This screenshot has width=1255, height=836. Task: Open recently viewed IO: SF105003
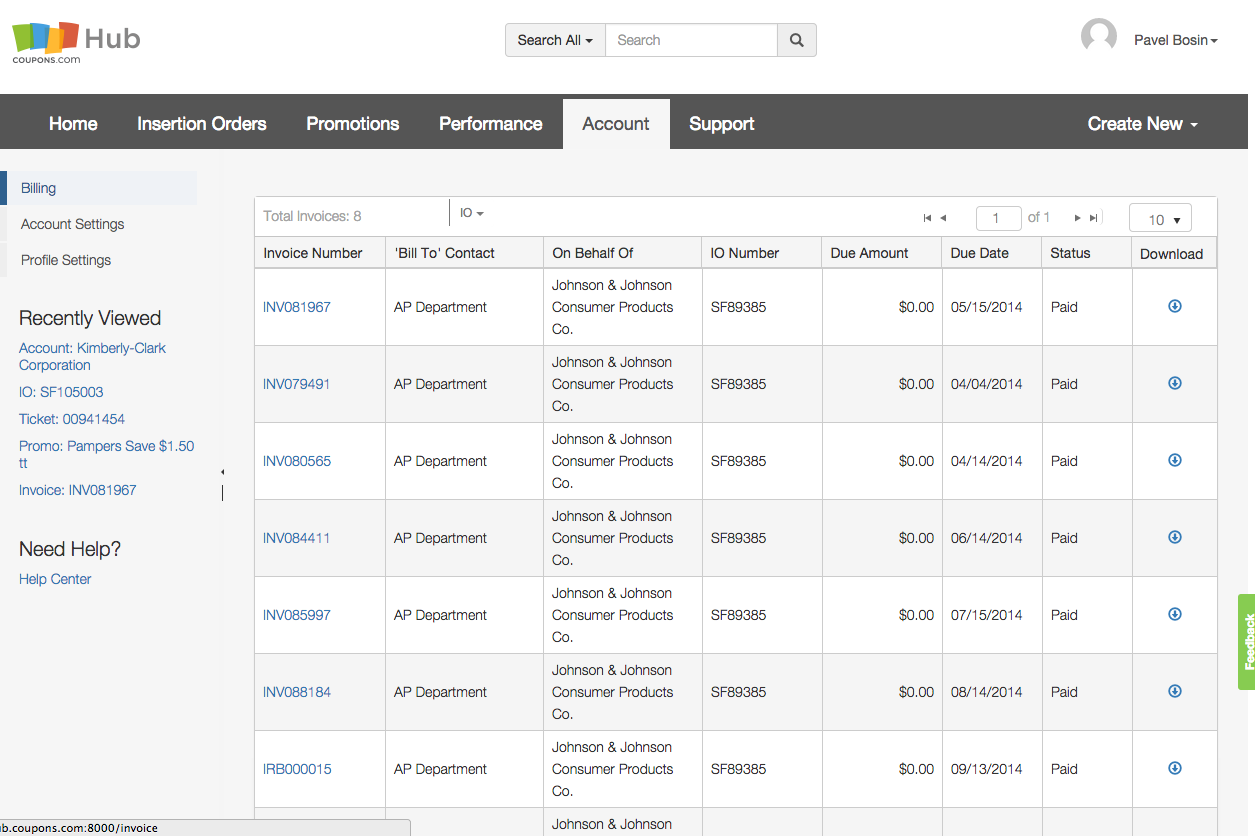click(x=61, y=392)
